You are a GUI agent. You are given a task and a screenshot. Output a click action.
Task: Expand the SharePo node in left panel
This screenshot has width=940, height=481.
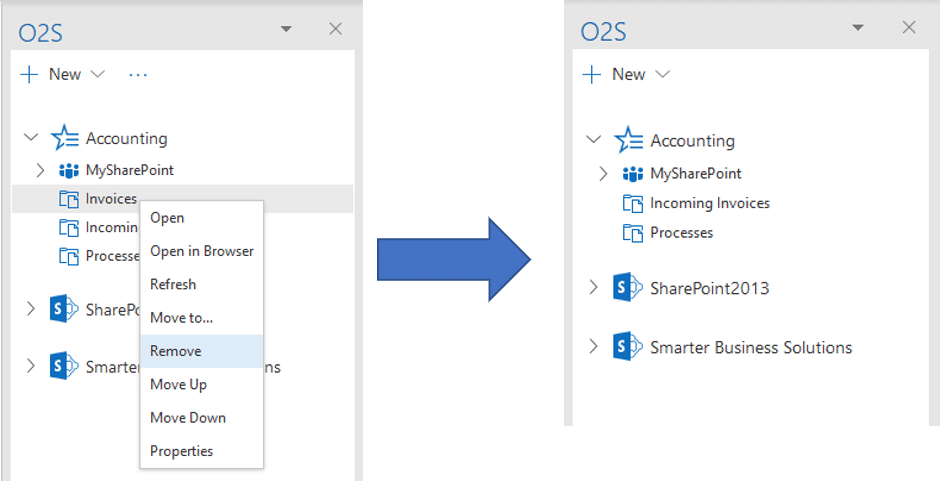31,309
